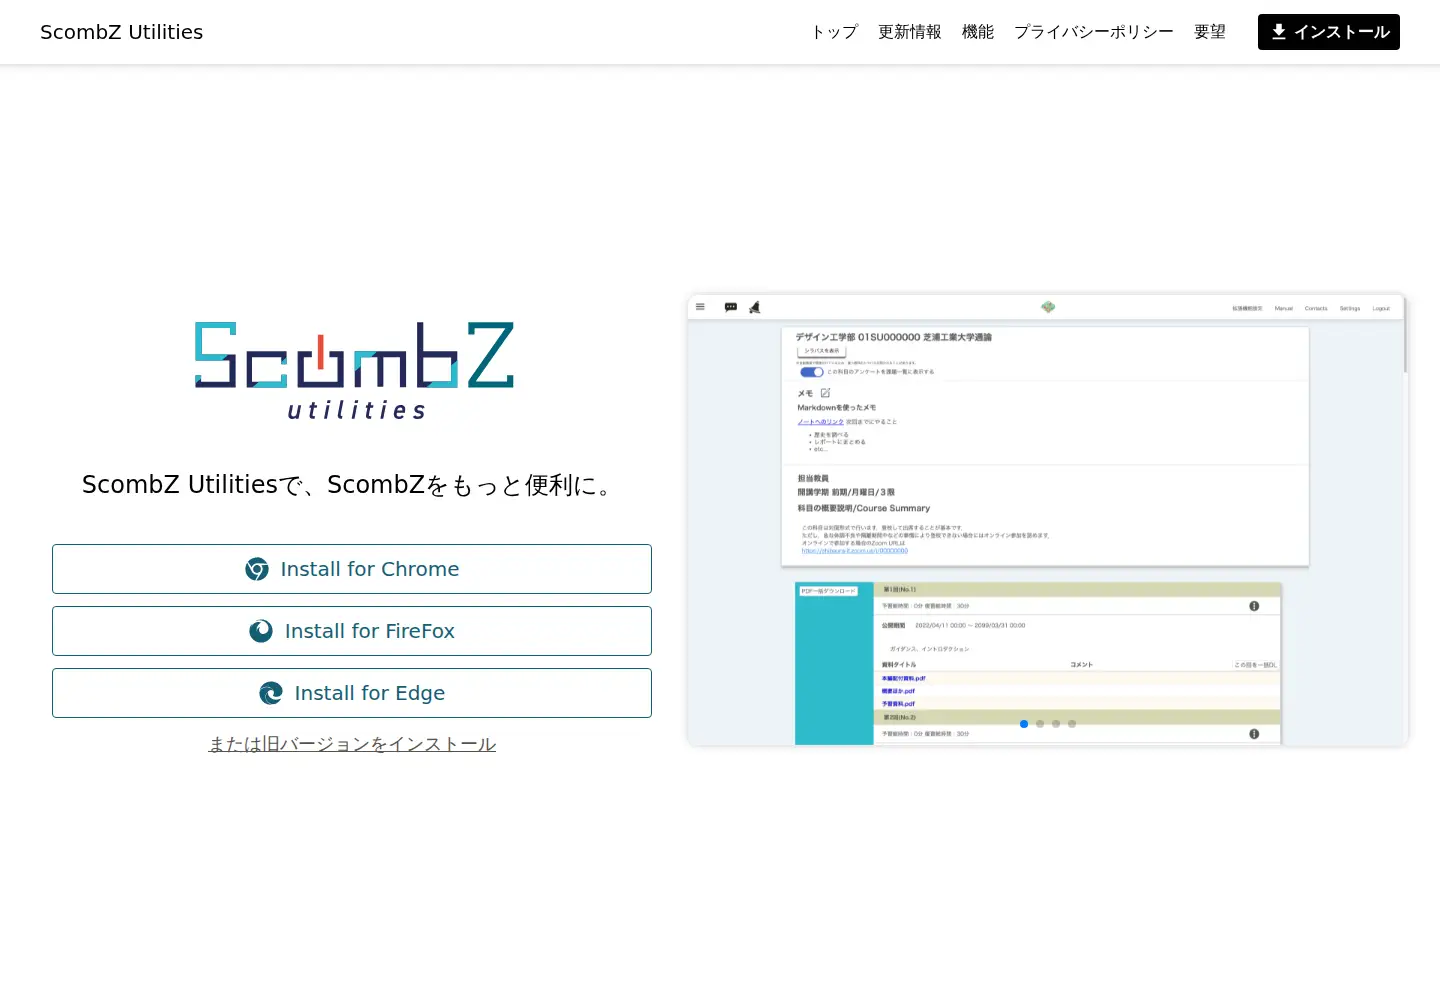Jump to the last carousel slide dot

[1072, 724]
